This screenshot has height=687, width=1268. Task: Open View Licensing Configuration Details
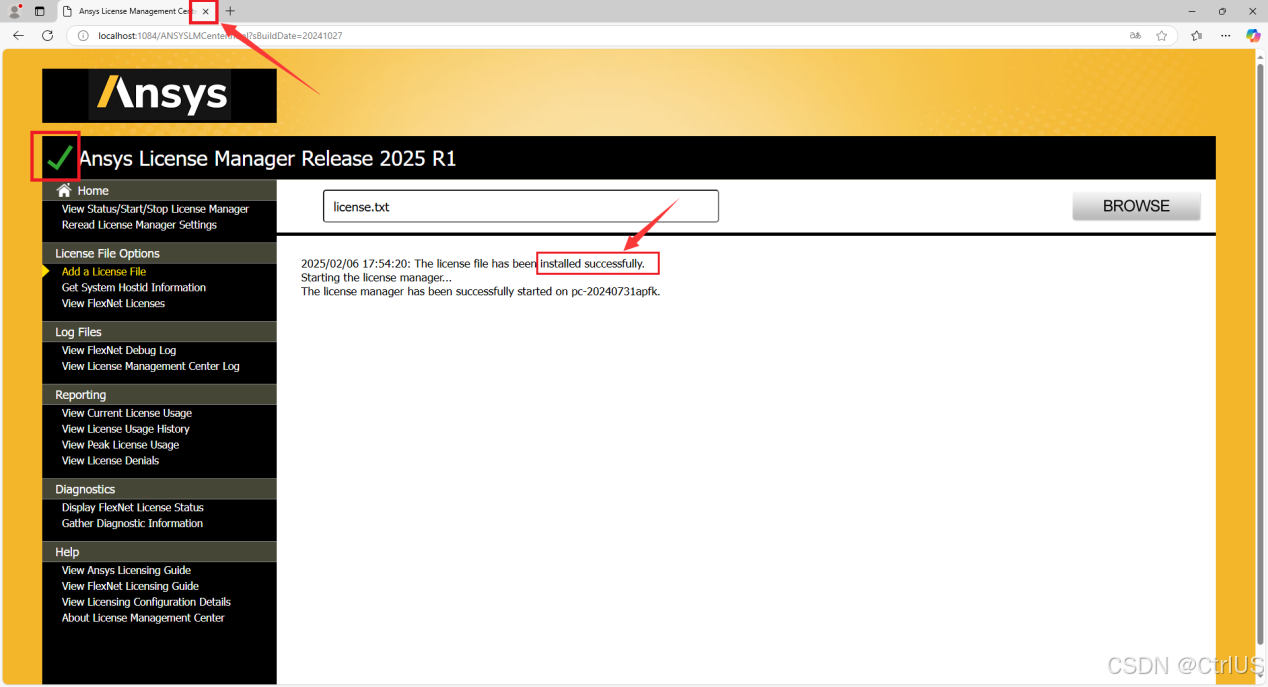(x=146, y=603)
